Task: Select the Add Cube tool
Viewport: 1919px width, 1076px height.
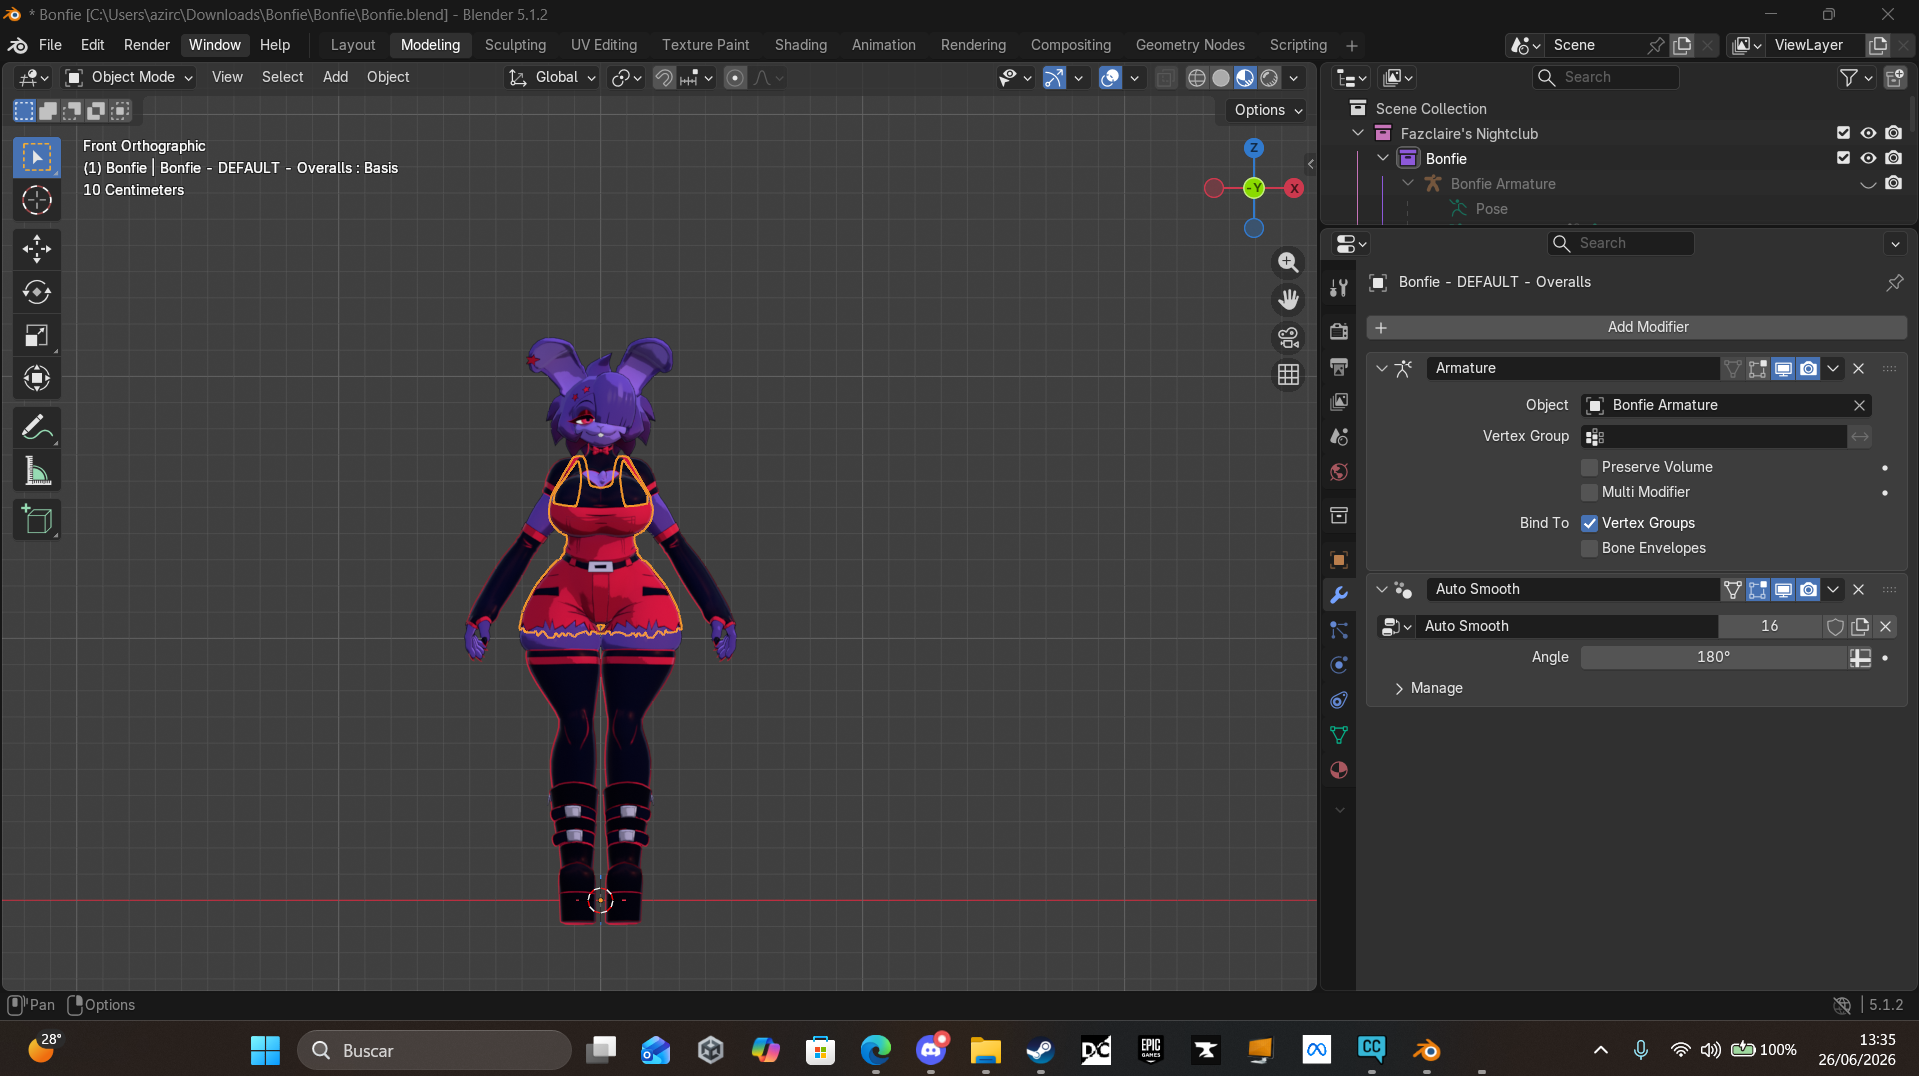Action: tap(37, 520)
